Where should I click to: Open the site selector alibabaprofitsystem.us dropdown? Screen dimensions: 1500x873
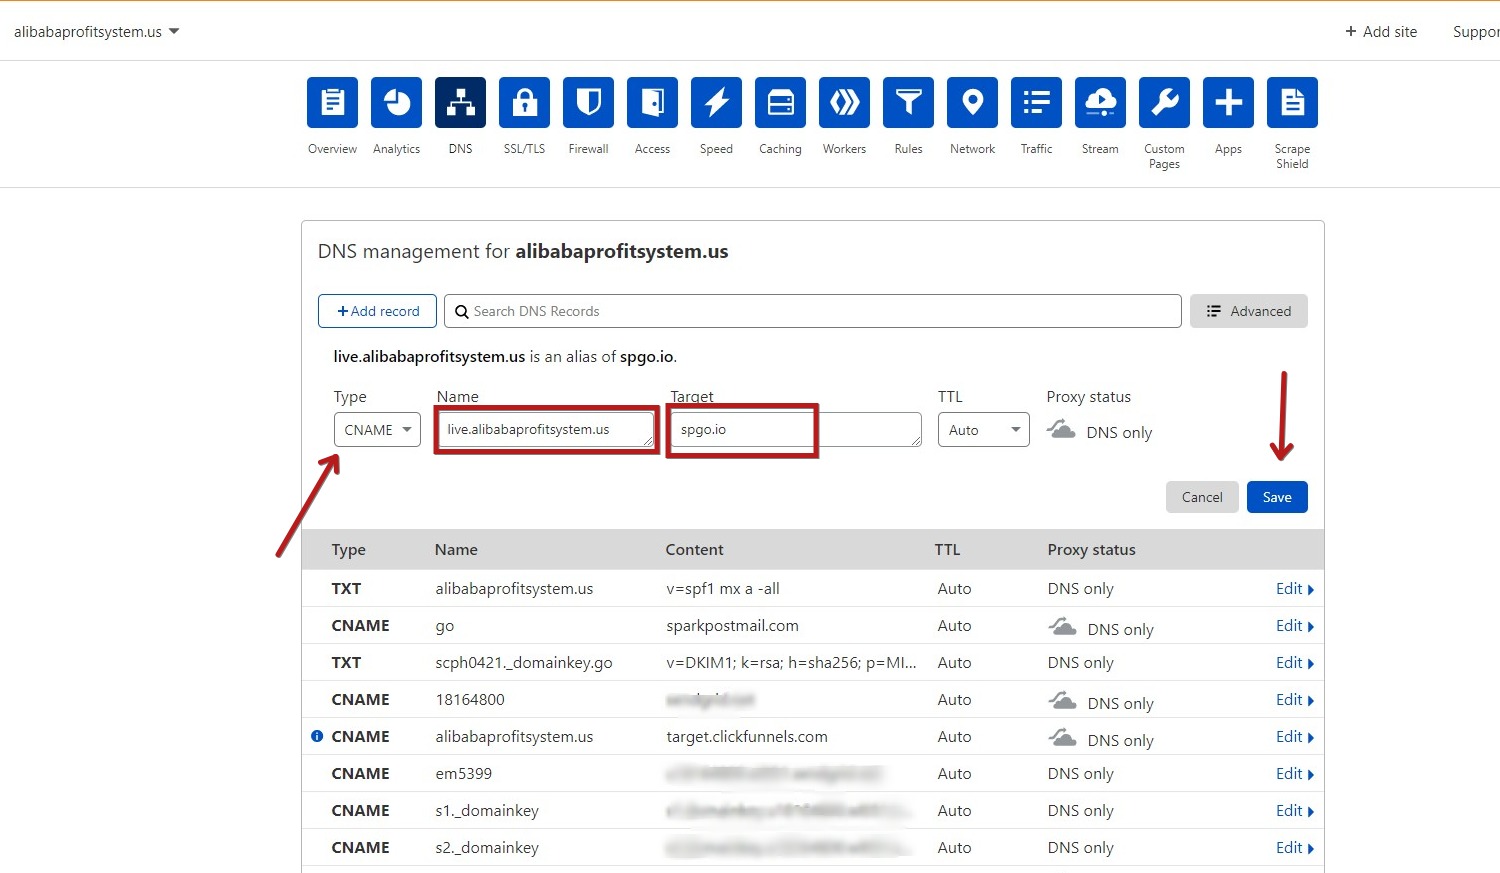(x=96, y=32)
